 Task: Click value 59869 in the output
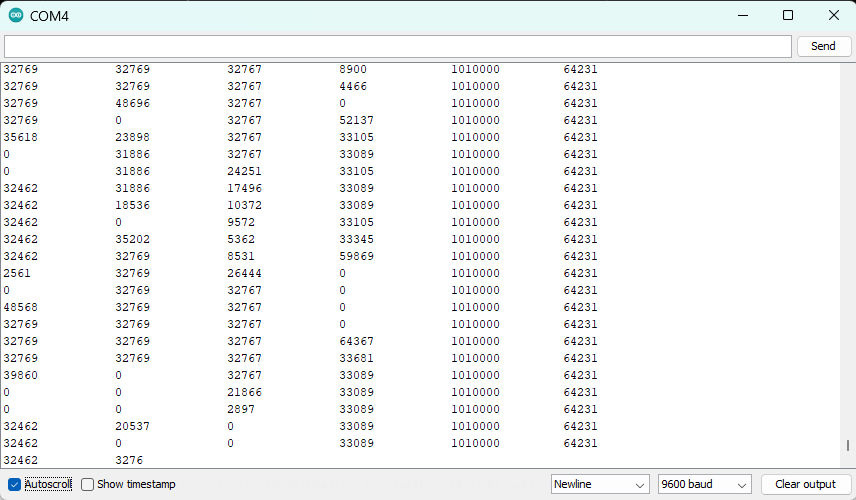click(356, 256)
